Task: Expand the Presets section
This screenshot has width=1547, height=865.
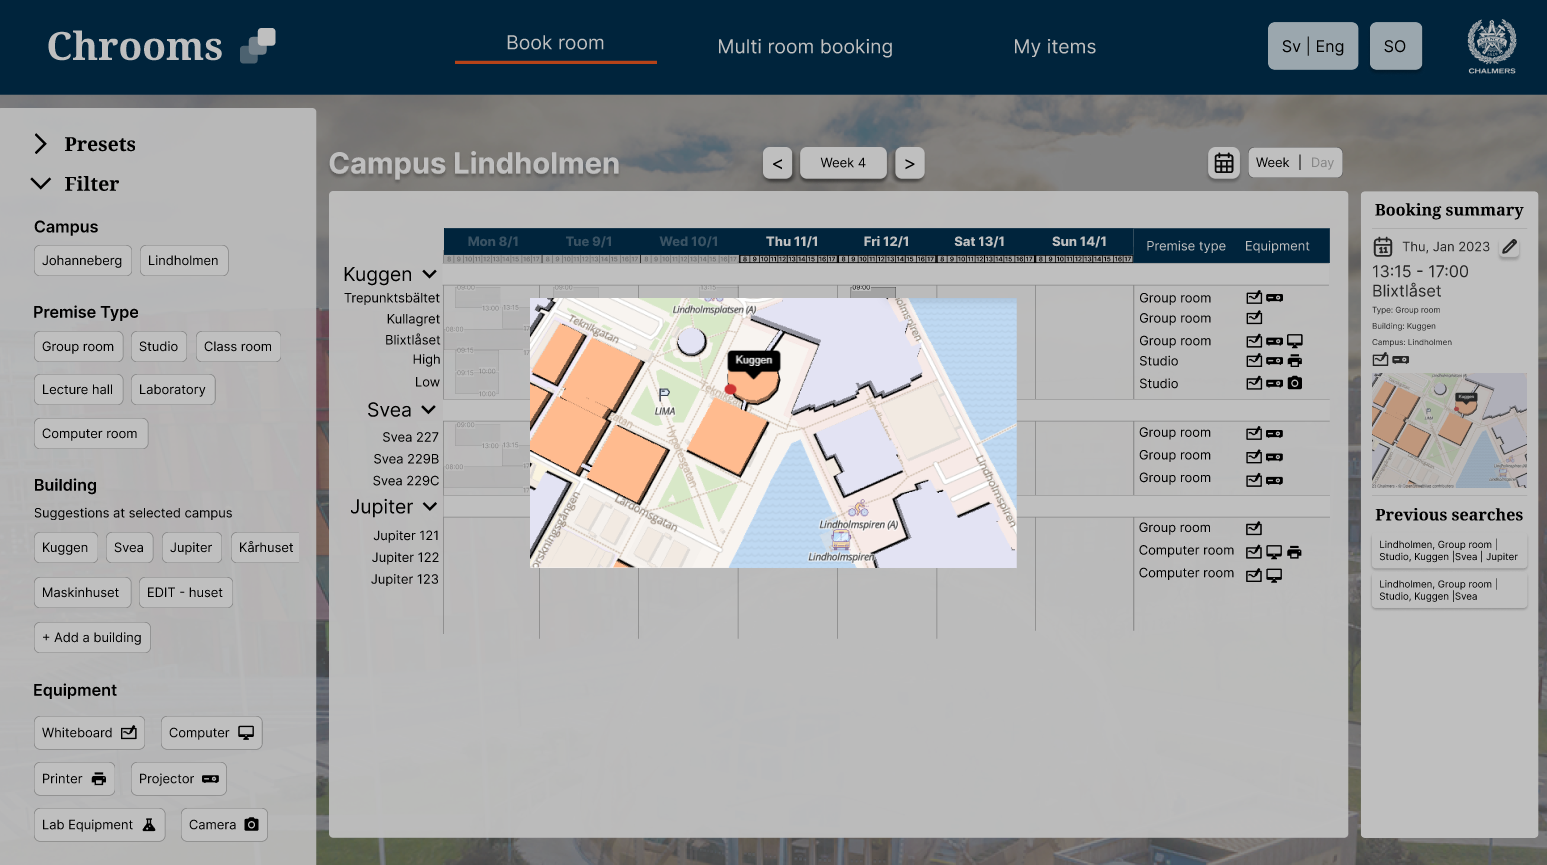Action: [x=41, y=144]
